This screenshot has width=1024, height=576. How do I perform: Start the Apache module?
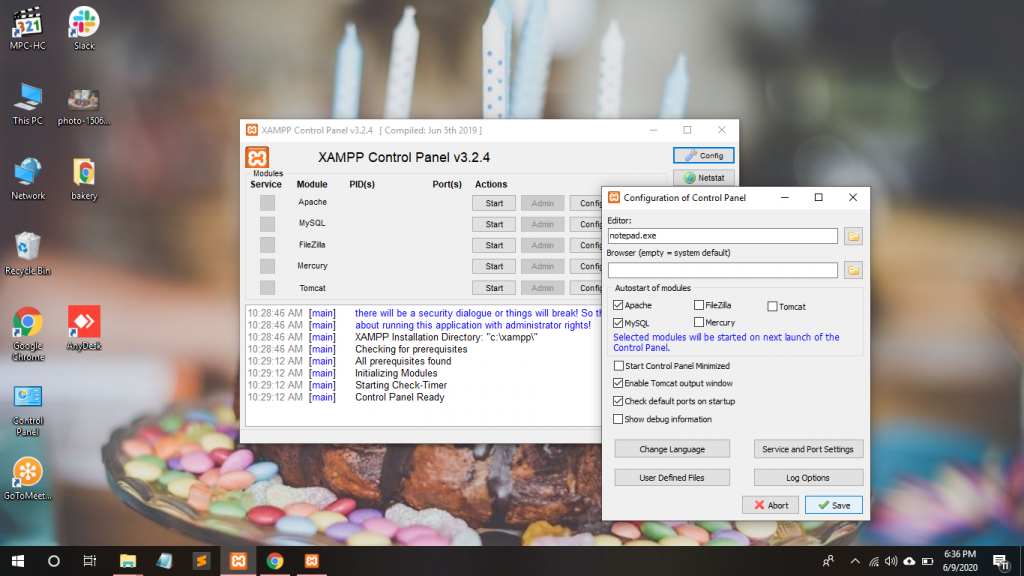pos(494,203)
